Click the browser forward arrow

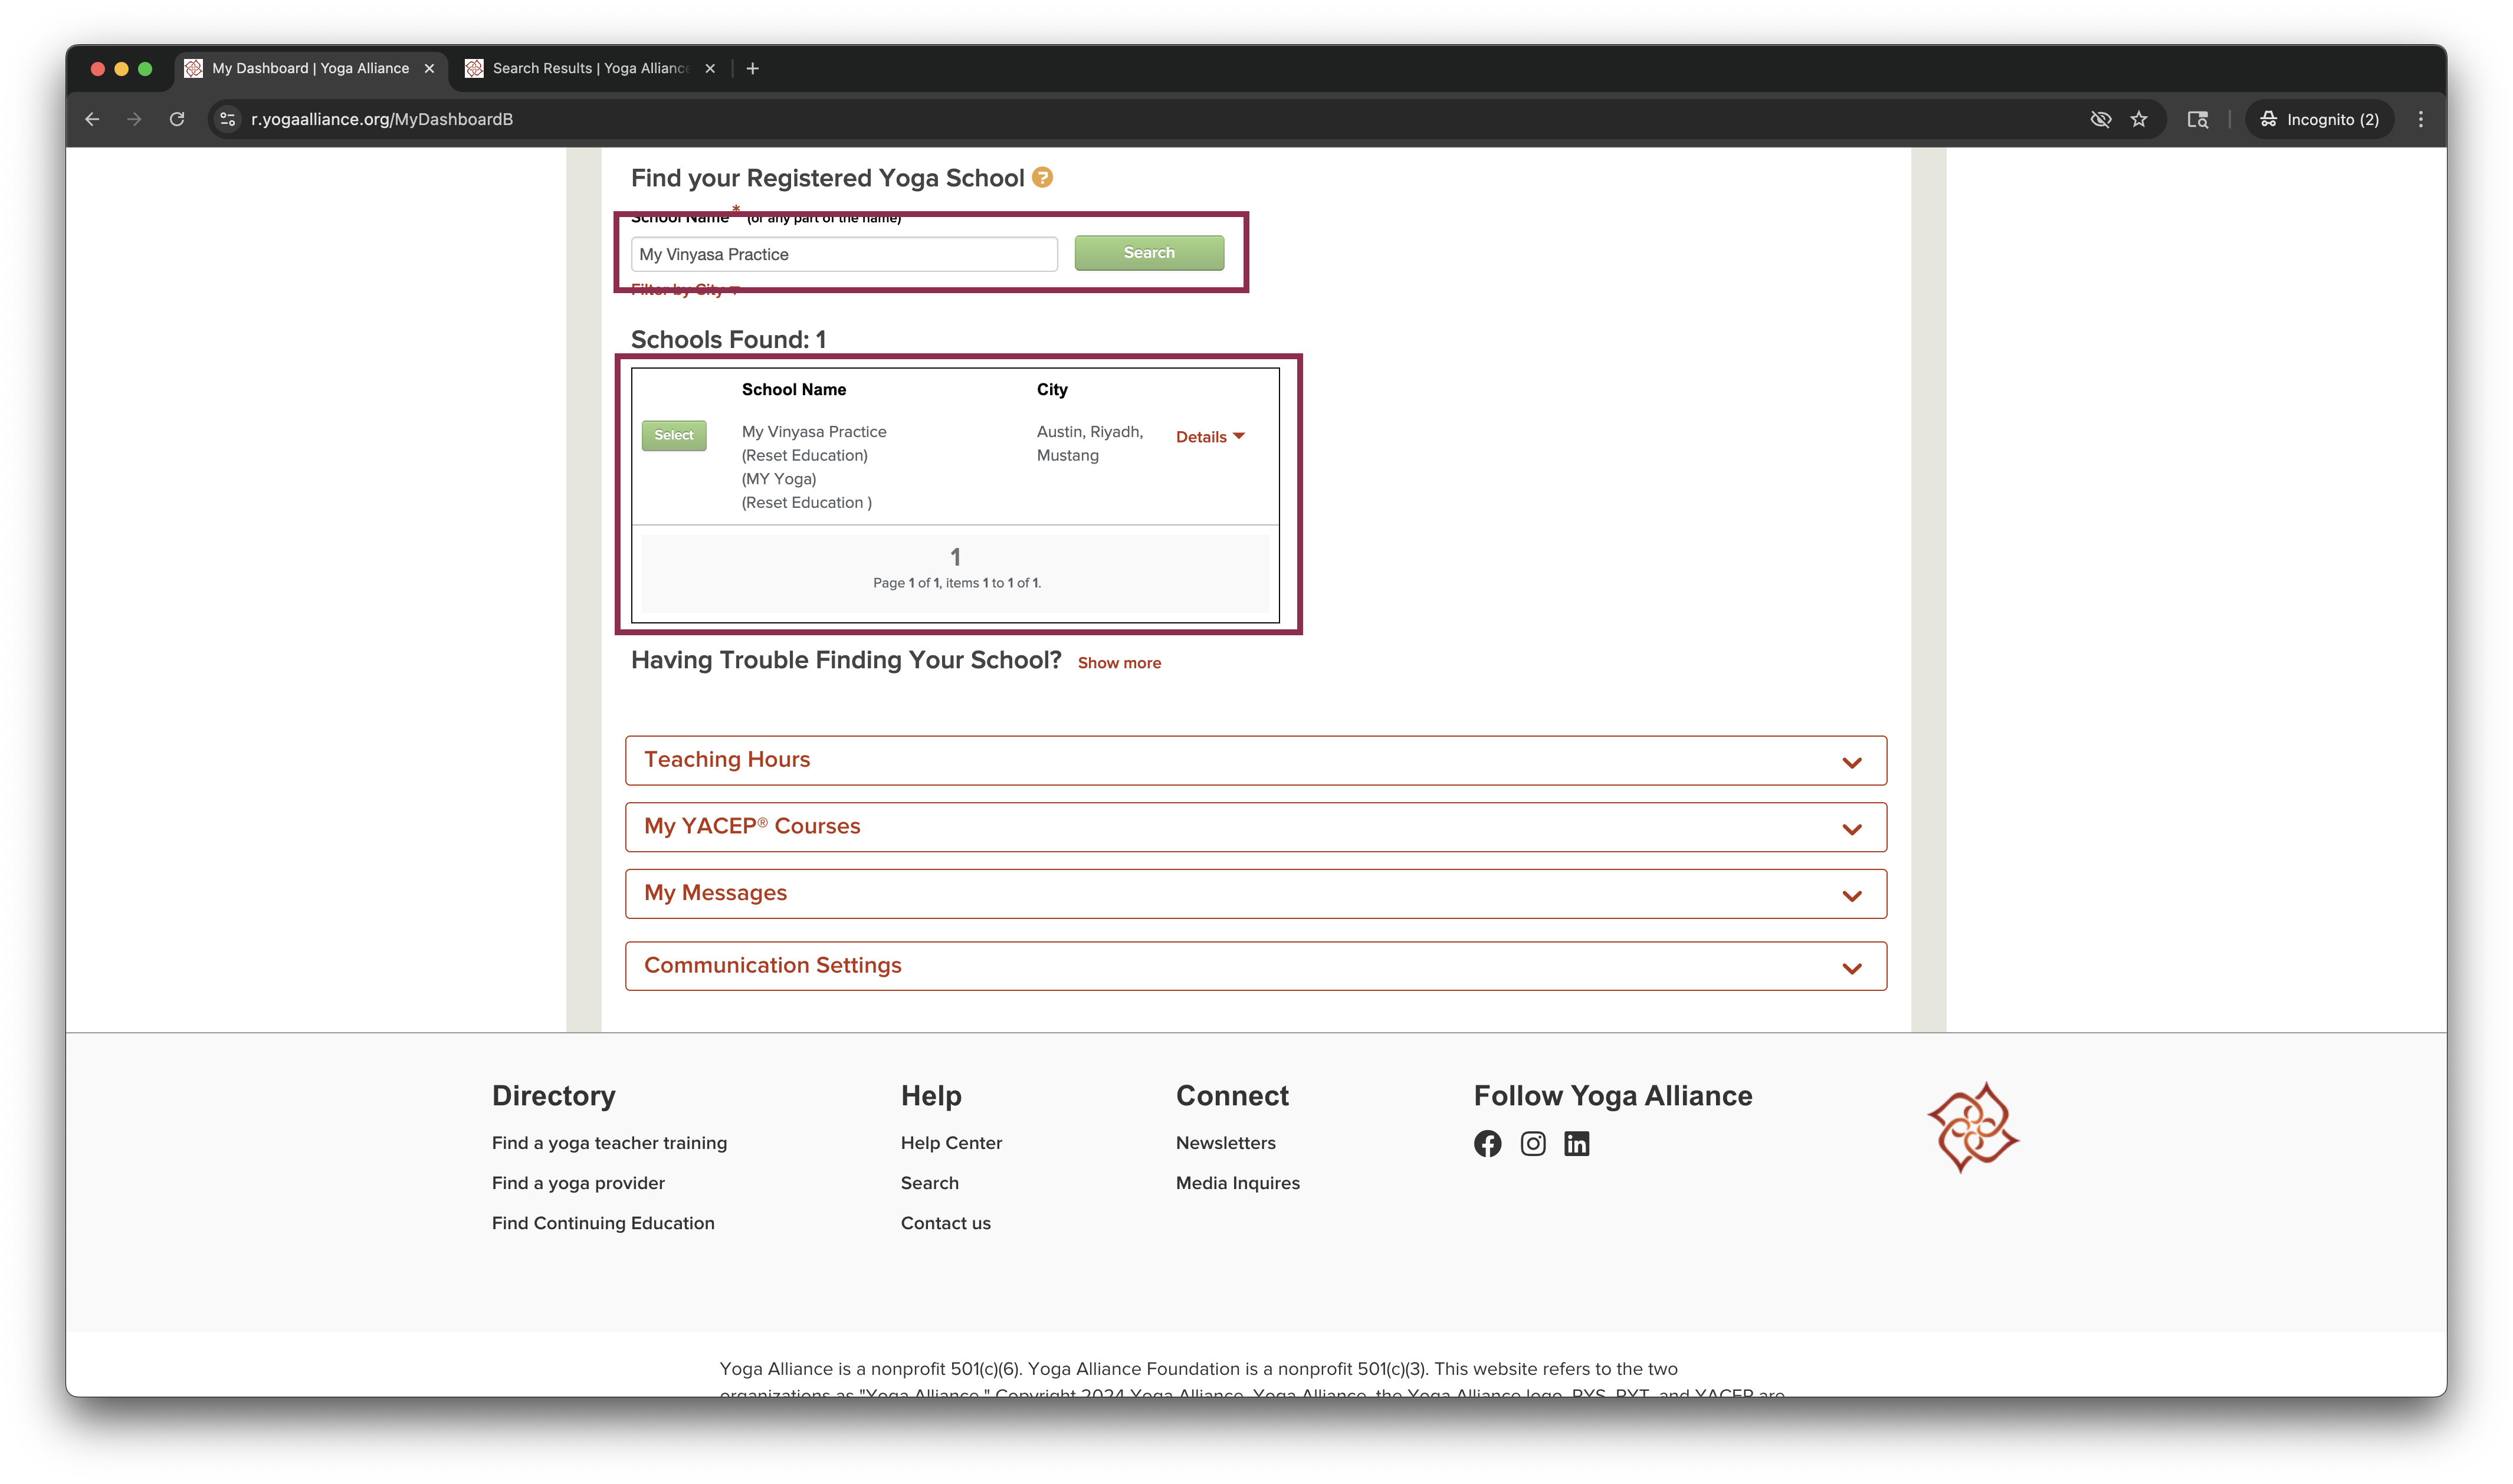[x=134, y=119]
